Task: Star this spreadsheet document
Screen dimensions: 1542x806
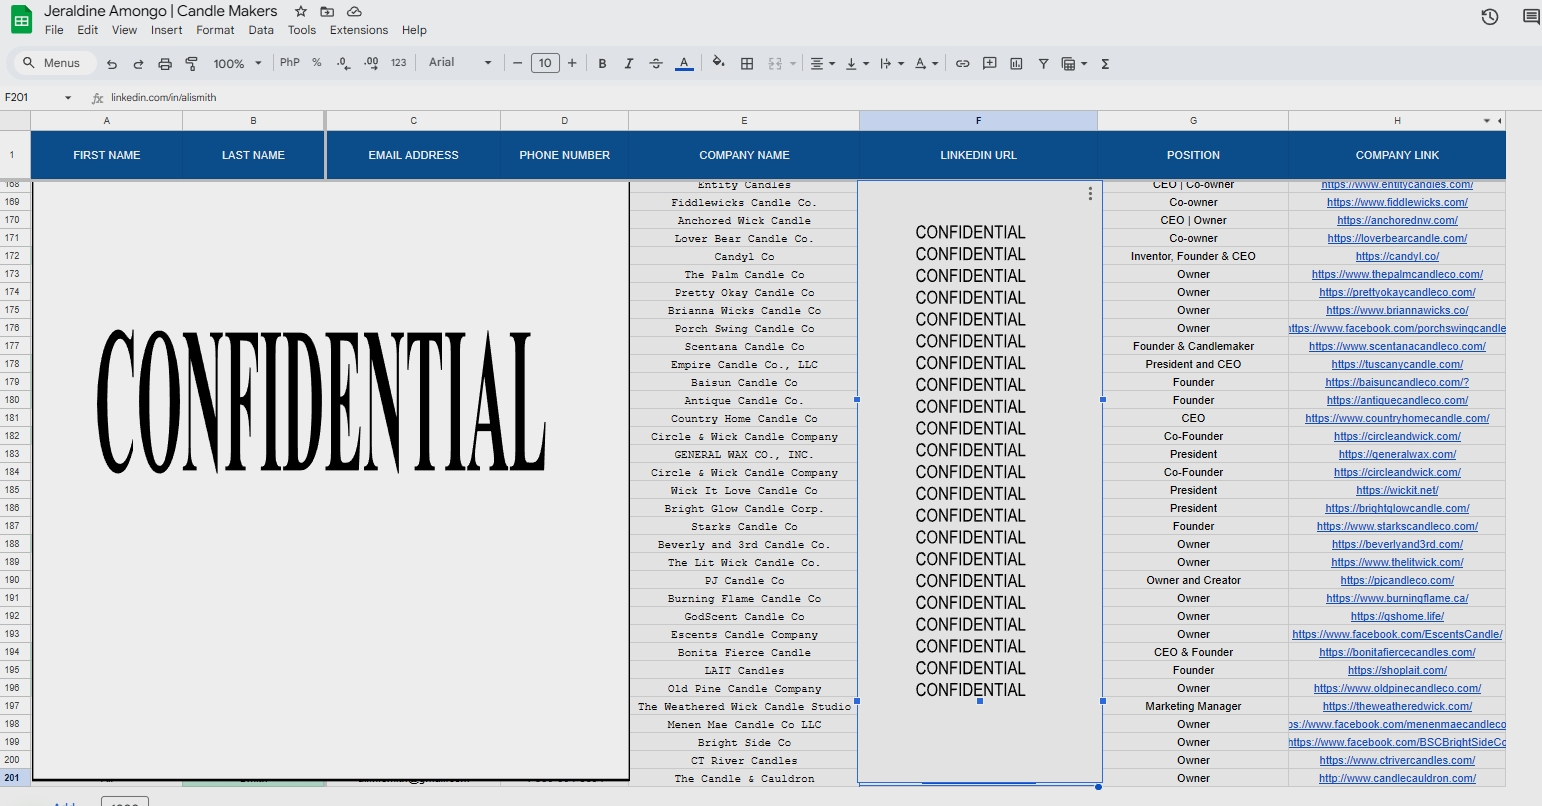Action: pyautogui.click(x=301, y=11)
